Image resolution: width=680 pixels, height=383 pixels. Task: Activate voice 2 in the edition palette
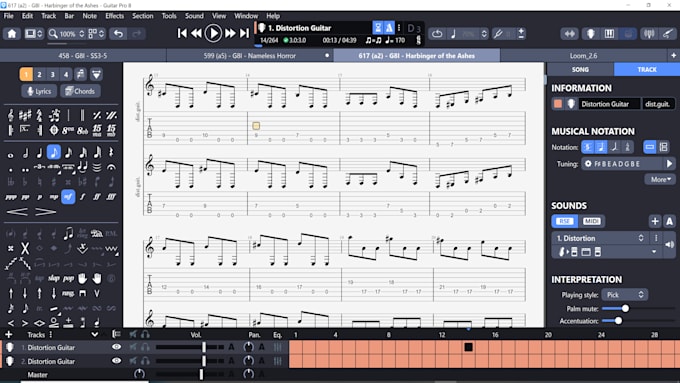pyautogui.click(x=39, y=74)
